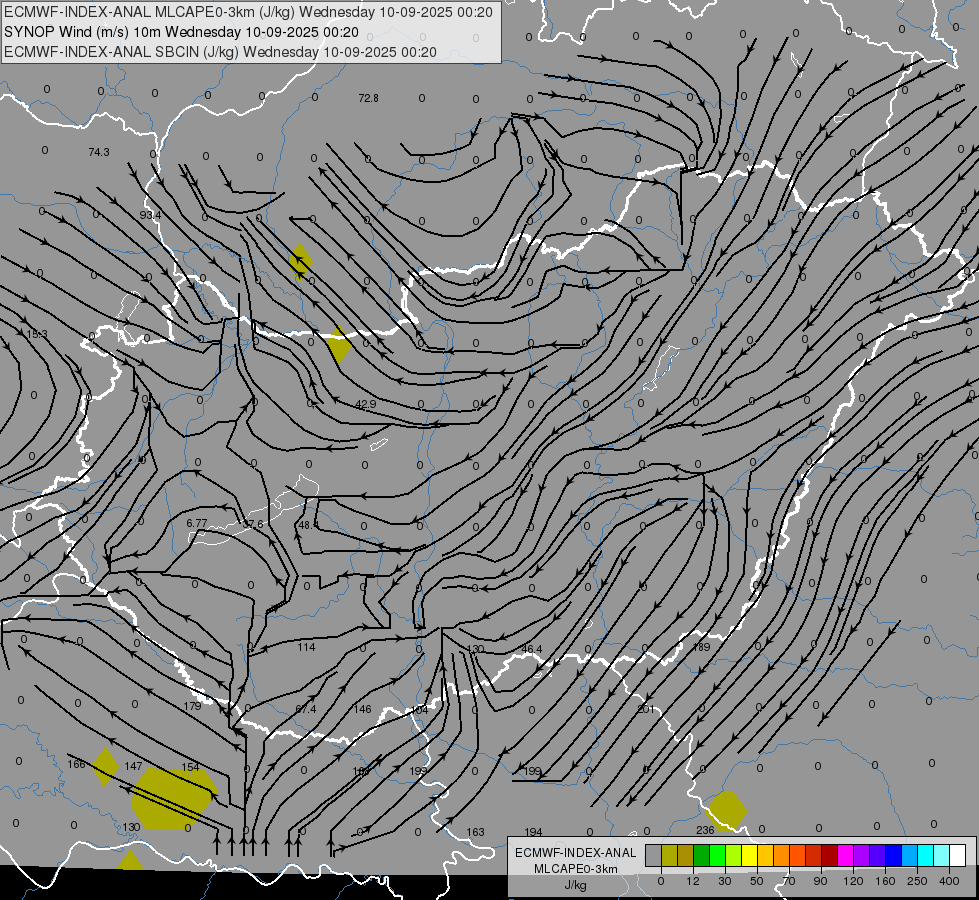Screen dimensions: 979x900
Task: Click the legend tick value 12
Action: click(x=692, y=881)
